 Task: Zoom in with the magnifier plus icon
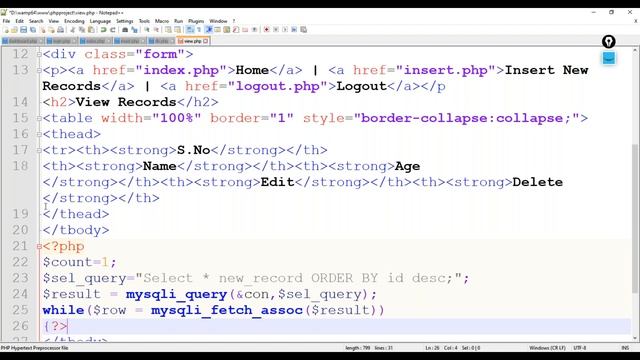[147, 30]
